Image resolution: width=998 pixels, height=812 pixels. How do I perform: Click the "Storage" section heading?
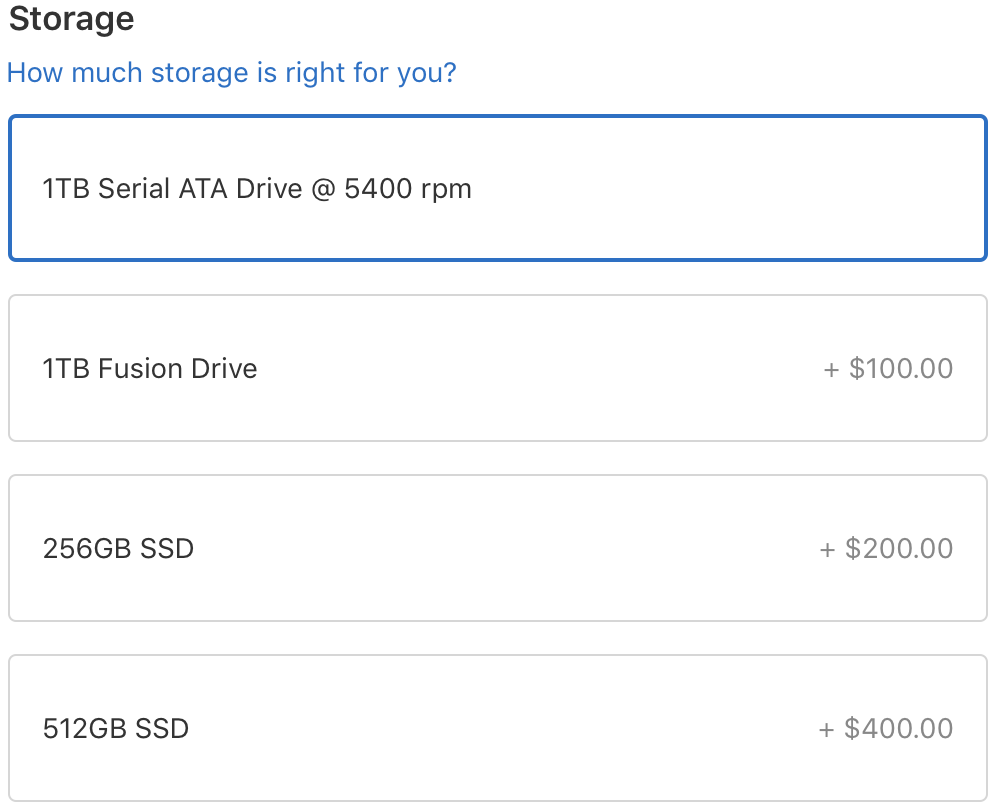coord(71,19)
